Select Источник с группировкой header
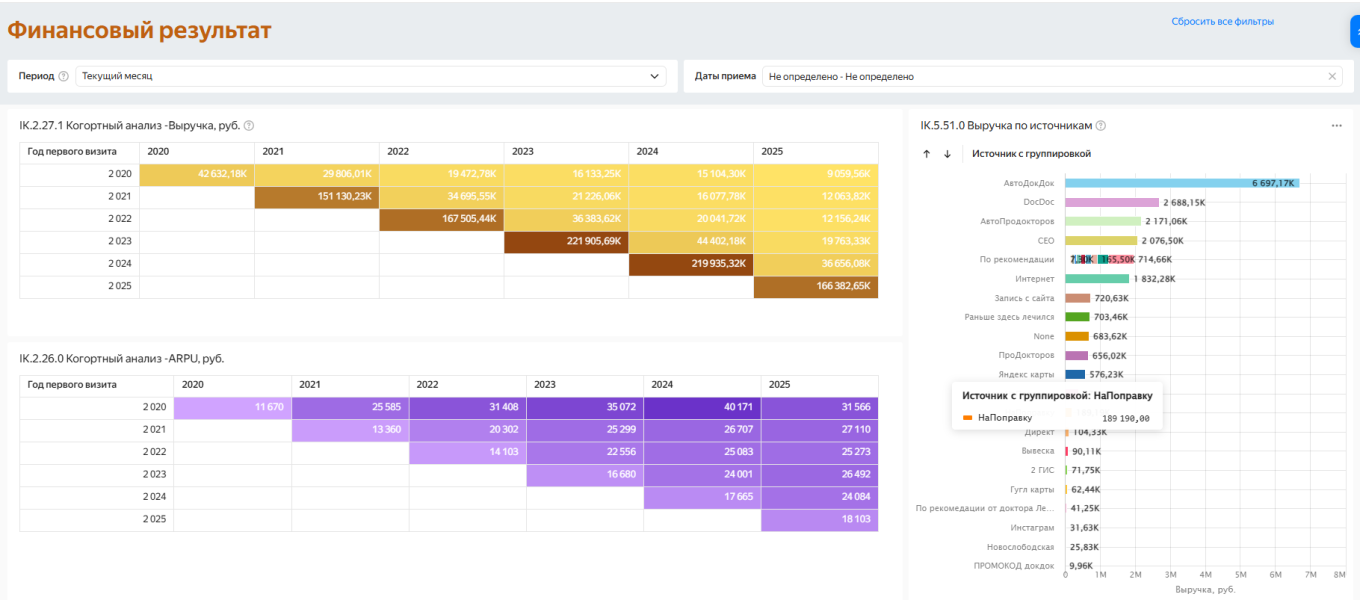This screenshot has width=1360, height=600. pos(1031,154)
